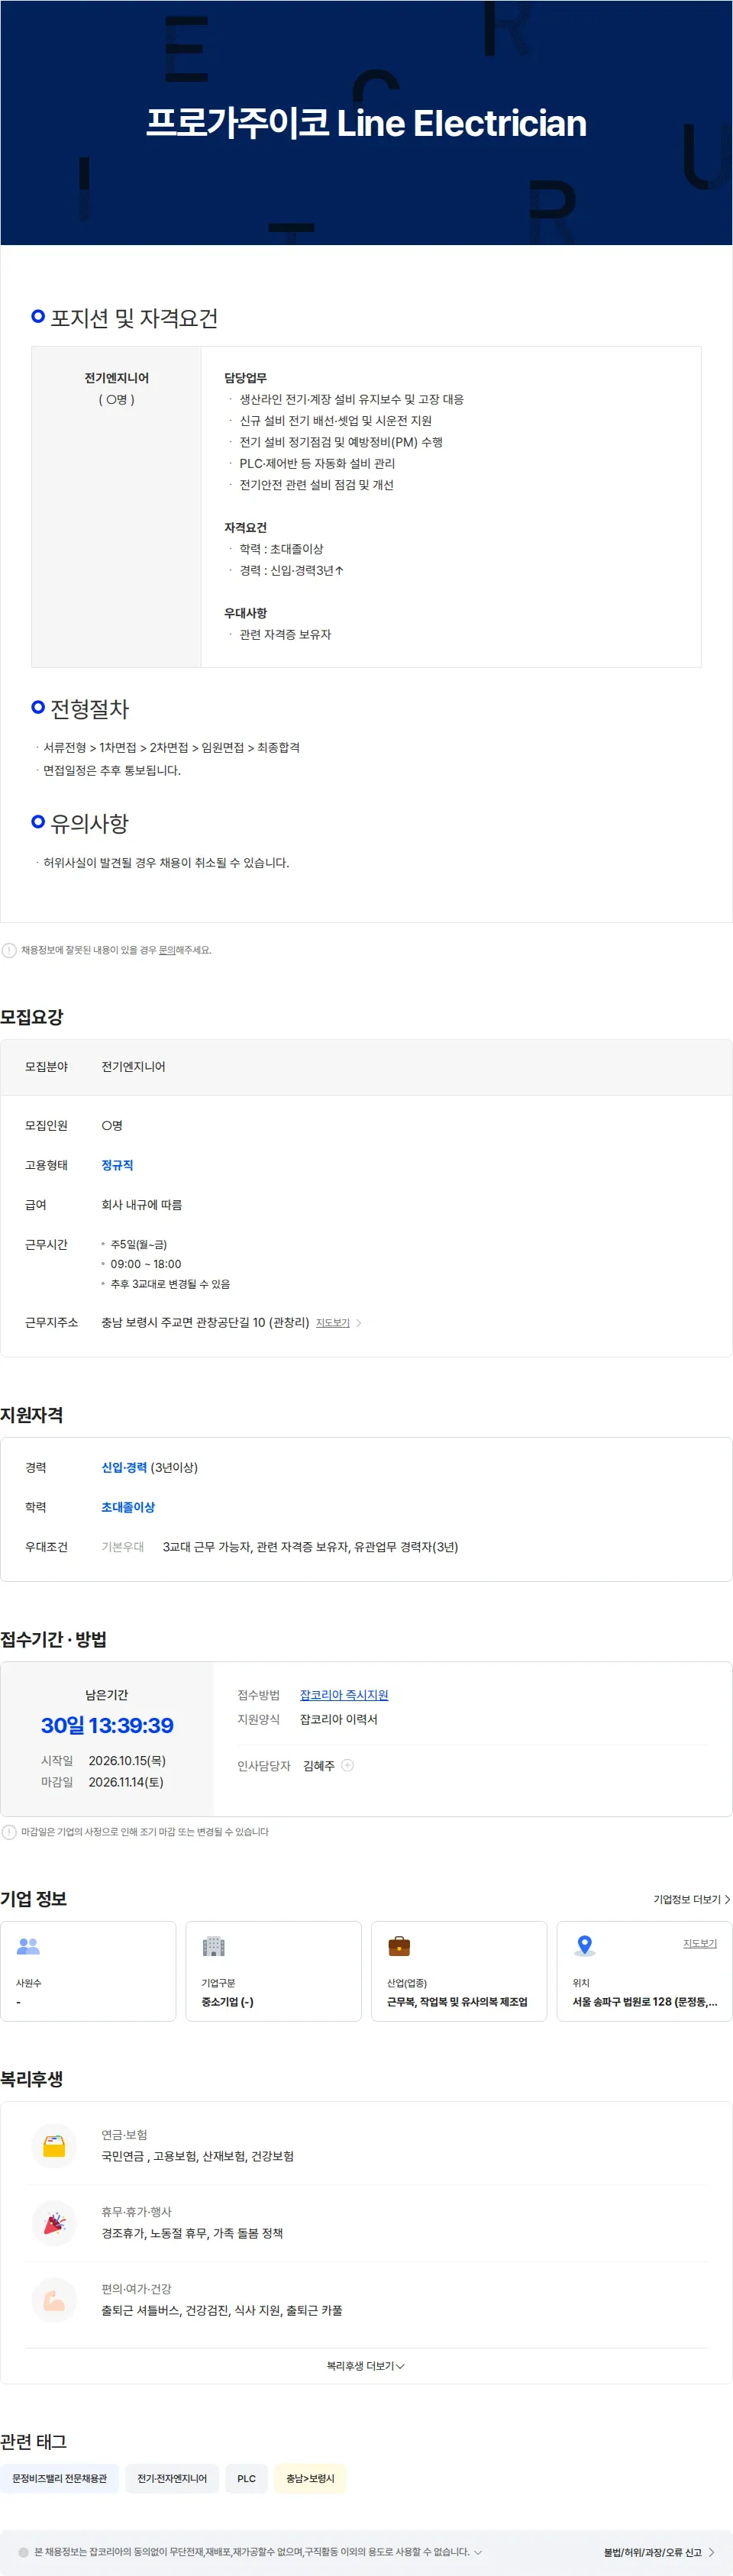Click the arrow after 신고 link

tap(711, 2552)
